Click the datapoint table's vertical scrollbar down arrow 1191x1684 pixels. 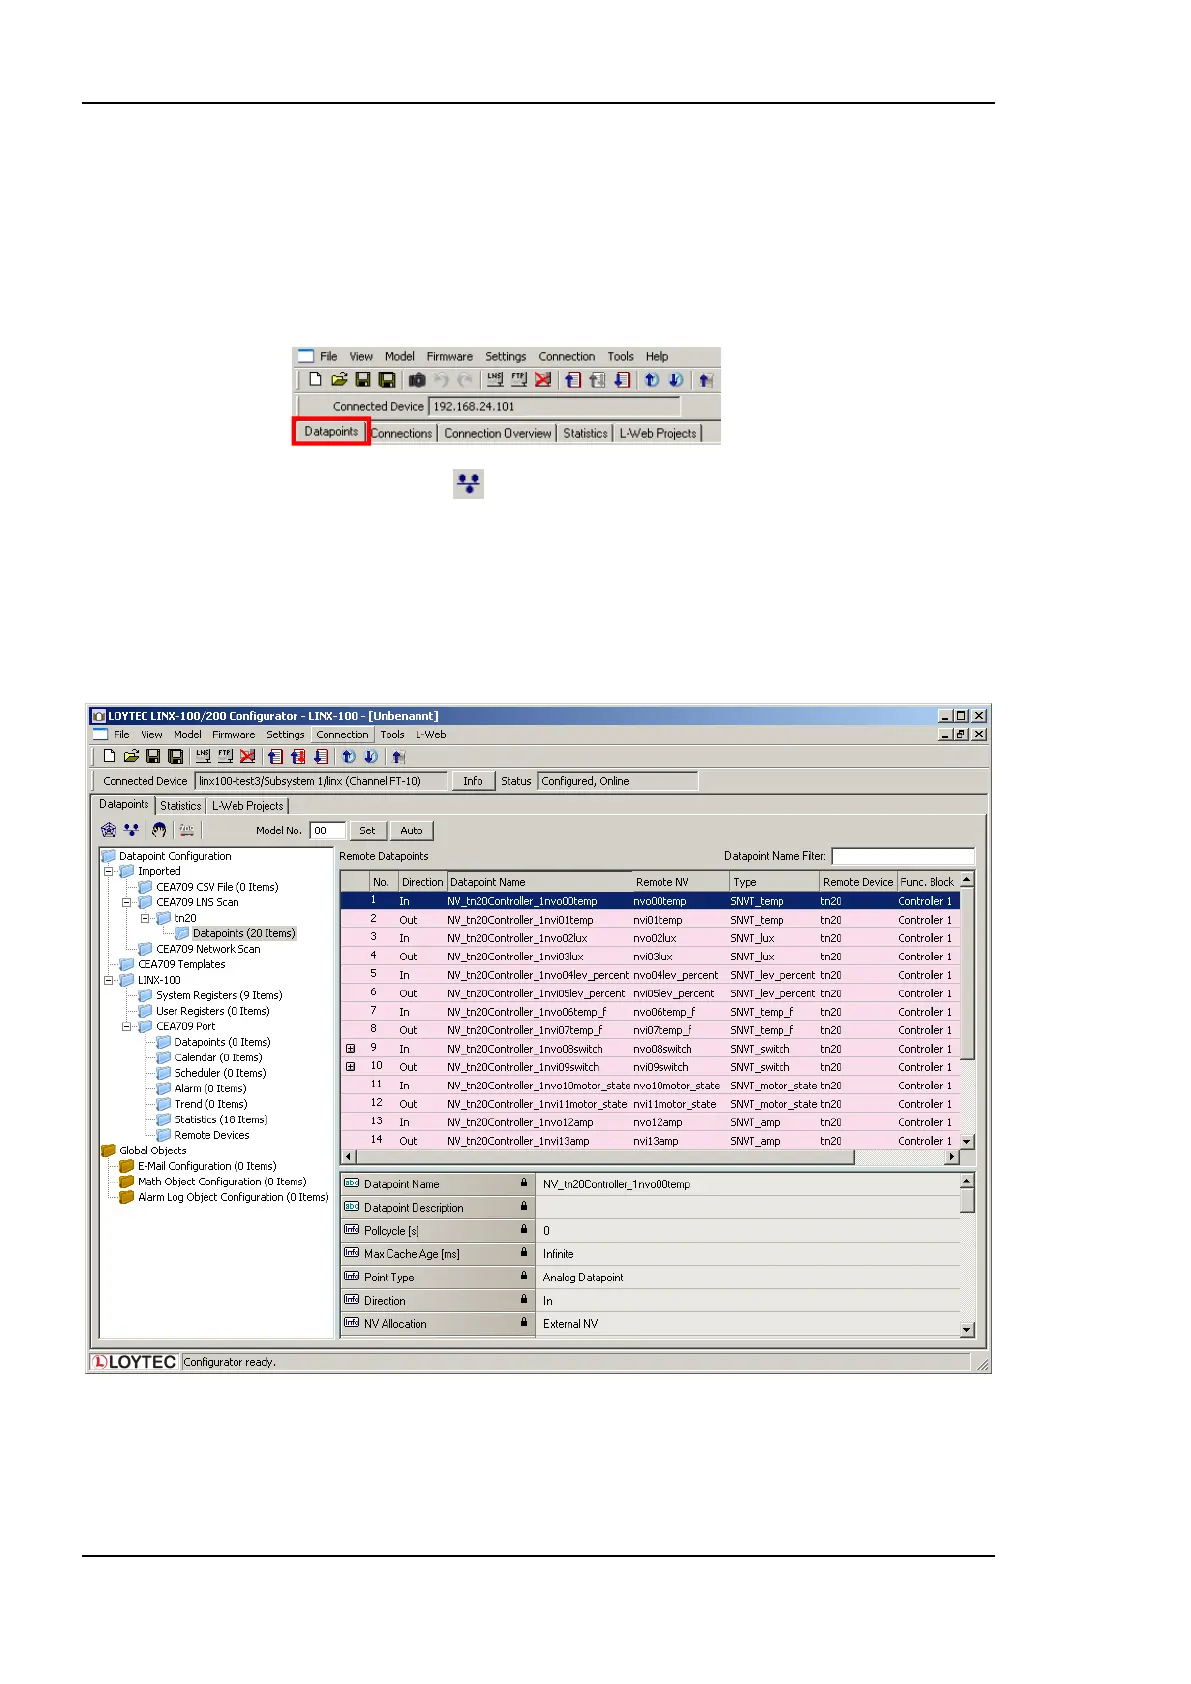coord(967,1141)
